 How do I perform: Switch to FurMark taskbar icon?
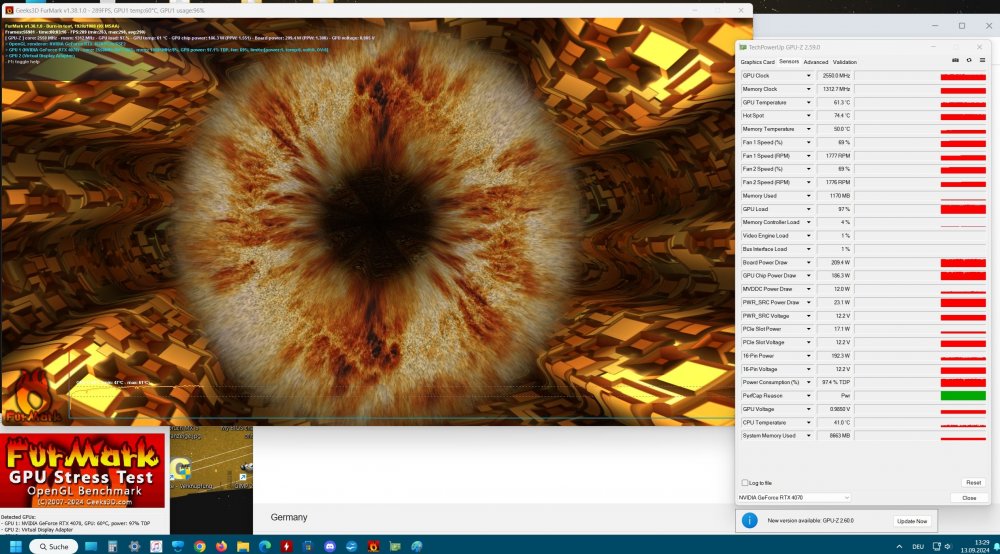[374, 546]
